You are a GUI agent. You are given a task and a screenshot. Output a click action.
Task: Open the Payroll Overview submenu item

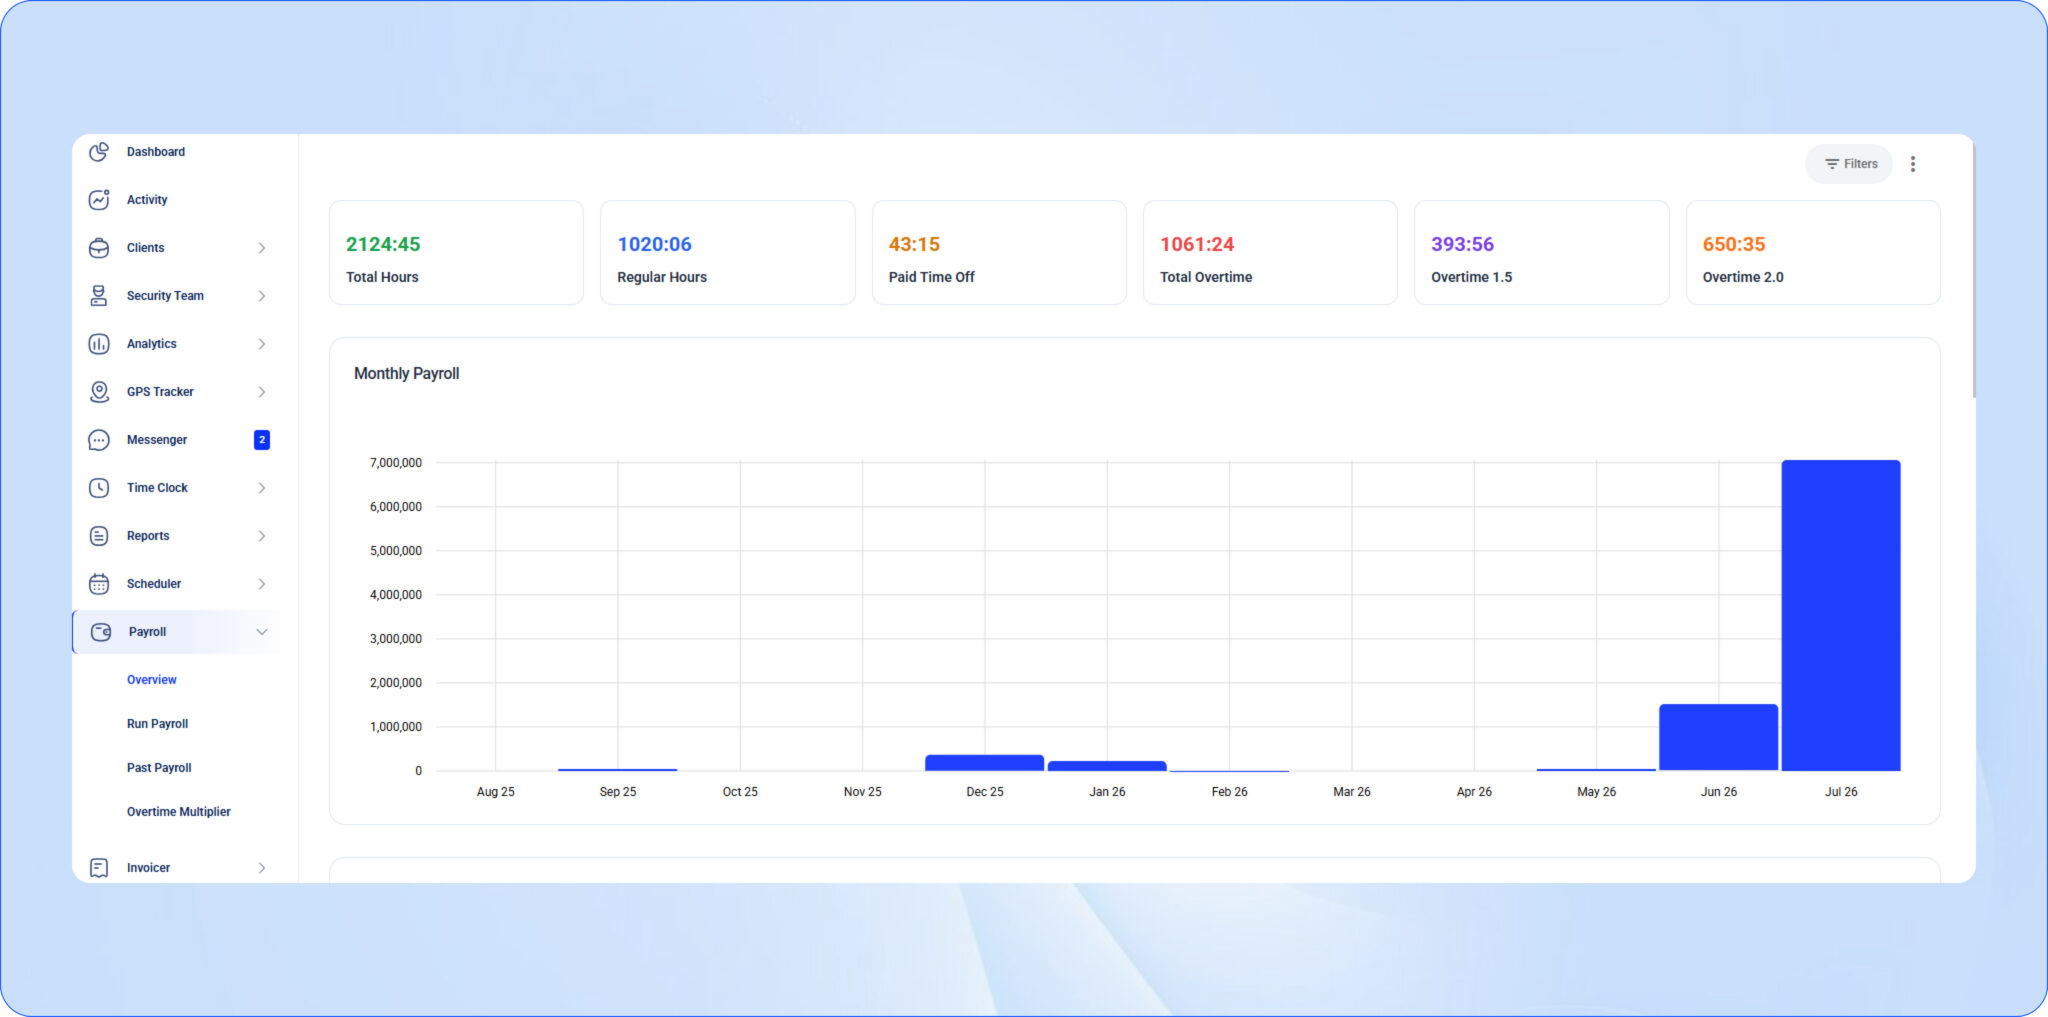click(152, 680)
